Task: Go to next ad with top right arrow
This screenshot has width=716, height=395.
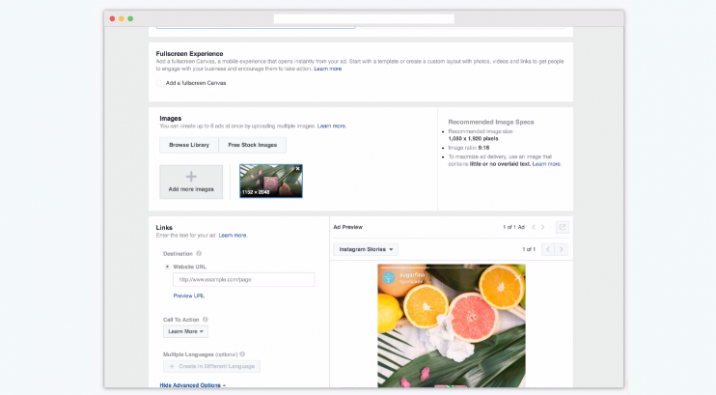Action: click(542, 227)
